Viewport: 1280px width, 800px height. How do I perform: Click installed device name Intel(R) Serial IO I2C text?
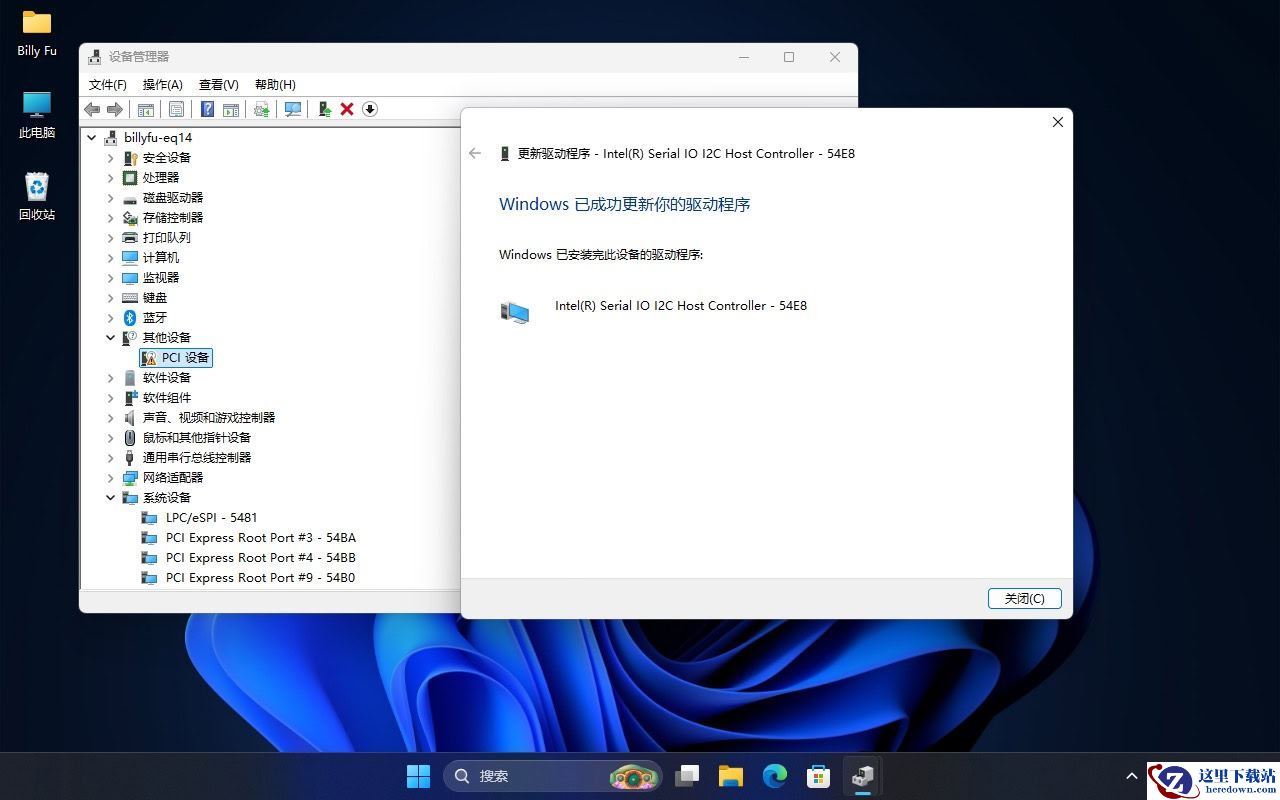[681, 306]
